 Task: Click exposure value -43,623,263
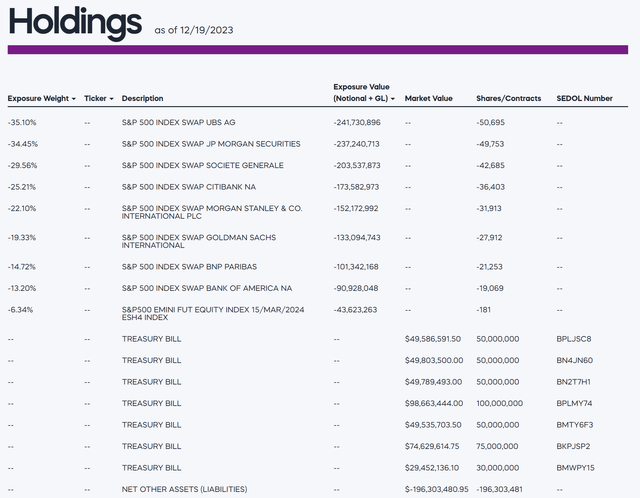(x=355, y=310)
